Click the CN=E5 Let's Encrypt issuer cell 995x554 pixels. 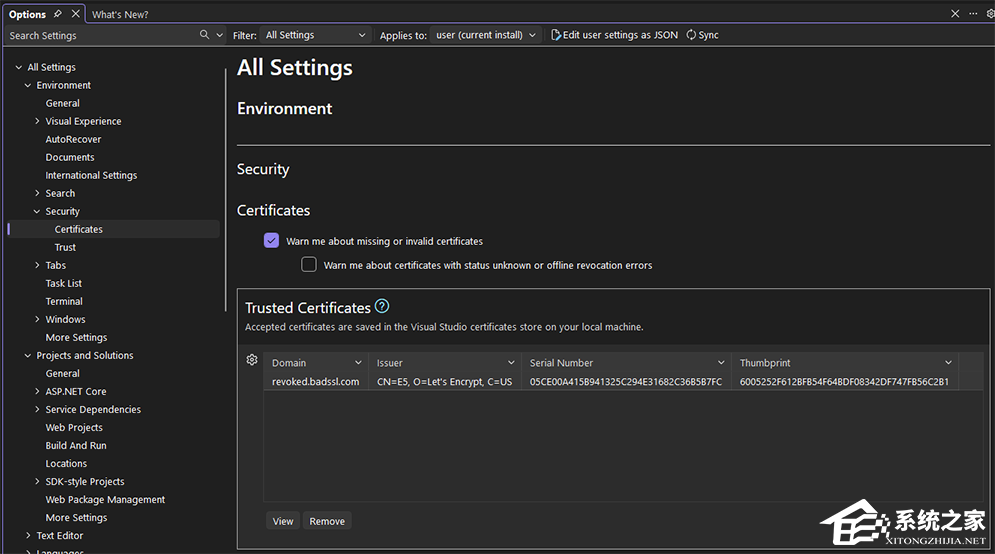(x=444, y=381)
